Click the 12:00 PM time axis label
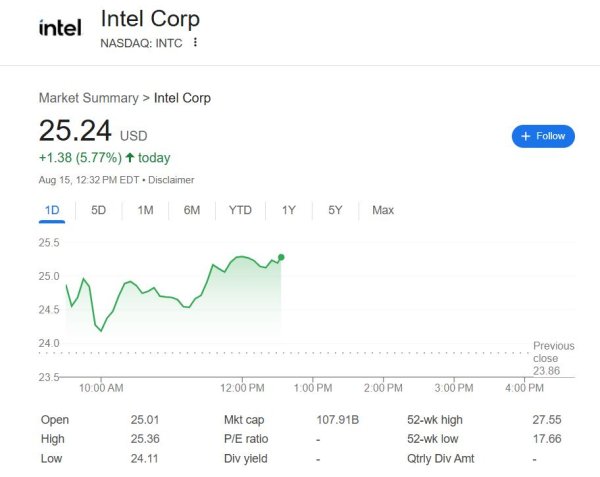The image size is (600, 477). (x=243, y=387)
